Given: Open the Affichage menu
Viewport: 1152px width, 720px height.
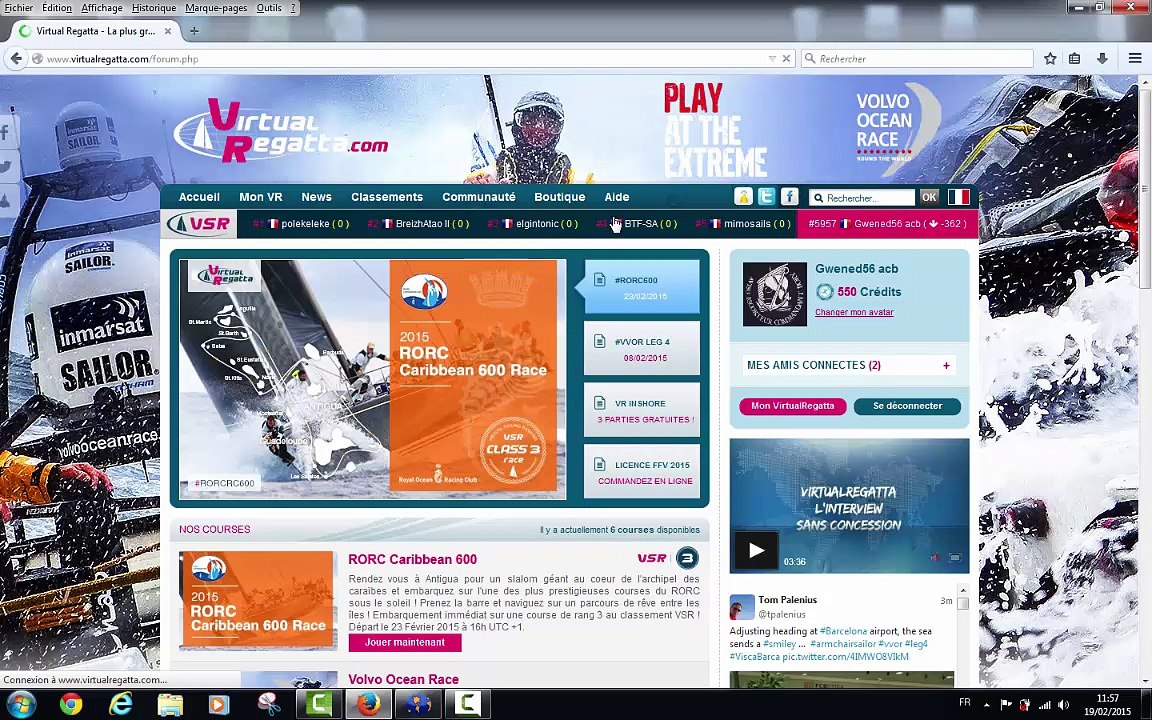Looking at the screenshot, I should coord(101,7).
